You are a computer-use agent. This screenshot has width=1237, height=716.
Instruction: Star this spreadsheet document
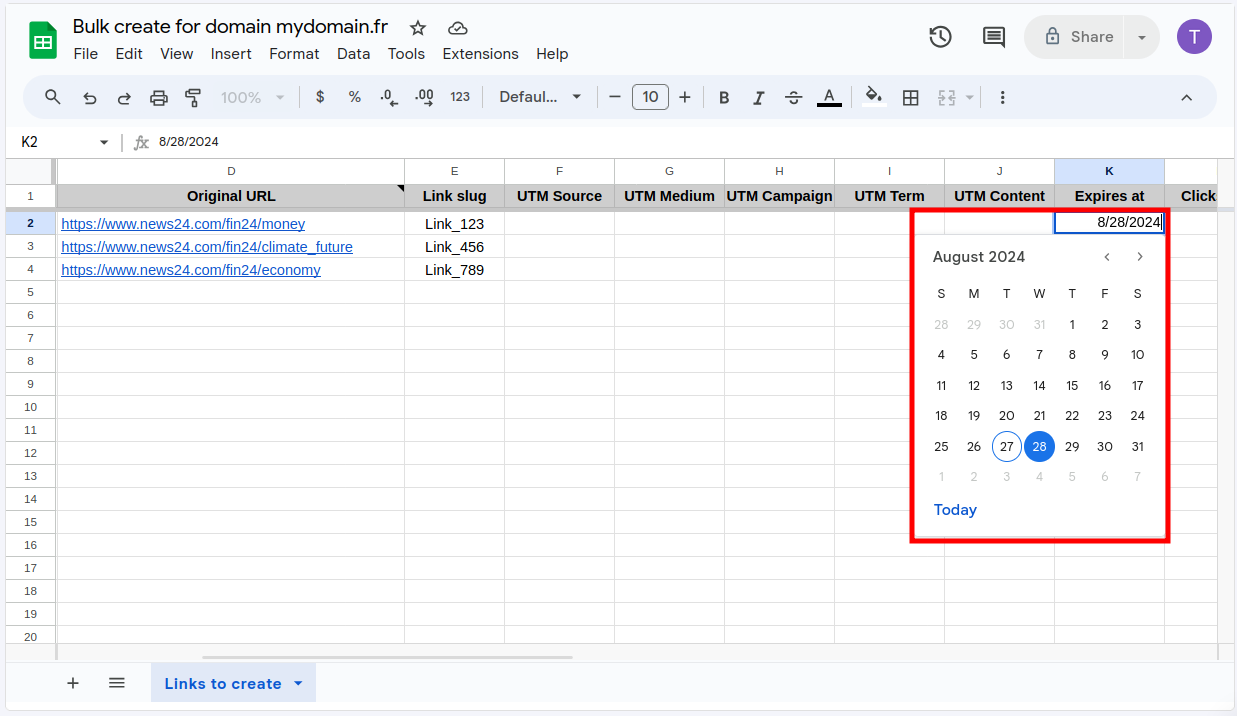click(x=418, y=28)
